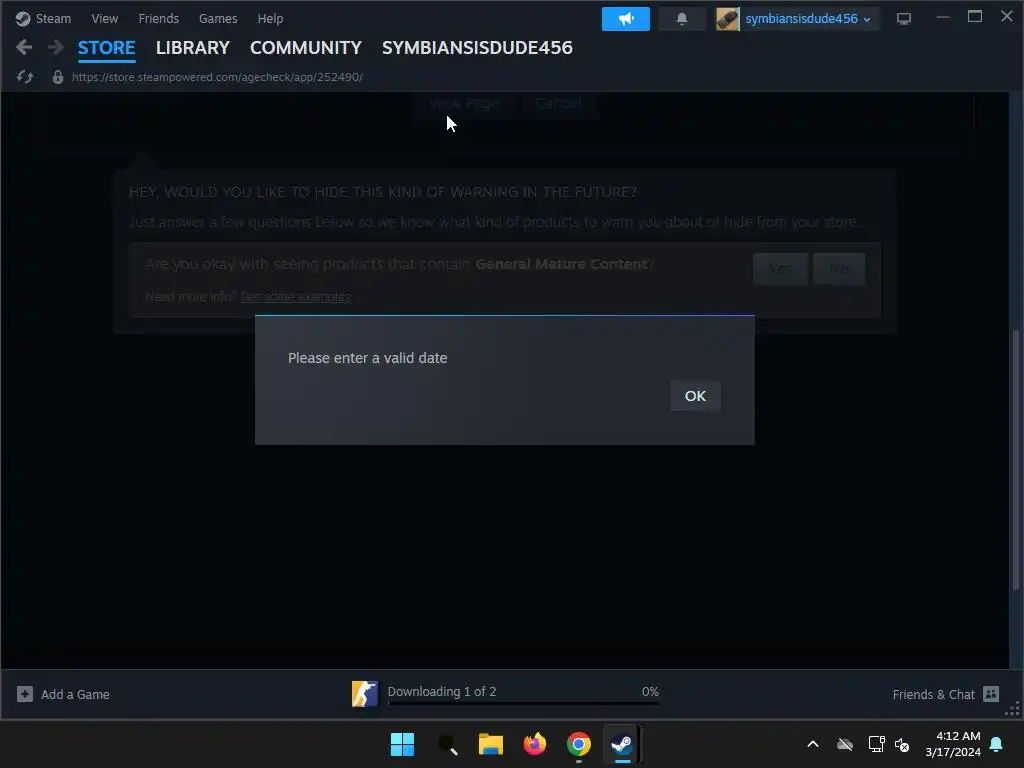Click the muted volume tray icon
Screen dimensions: 1024x768
pos(902,744)
